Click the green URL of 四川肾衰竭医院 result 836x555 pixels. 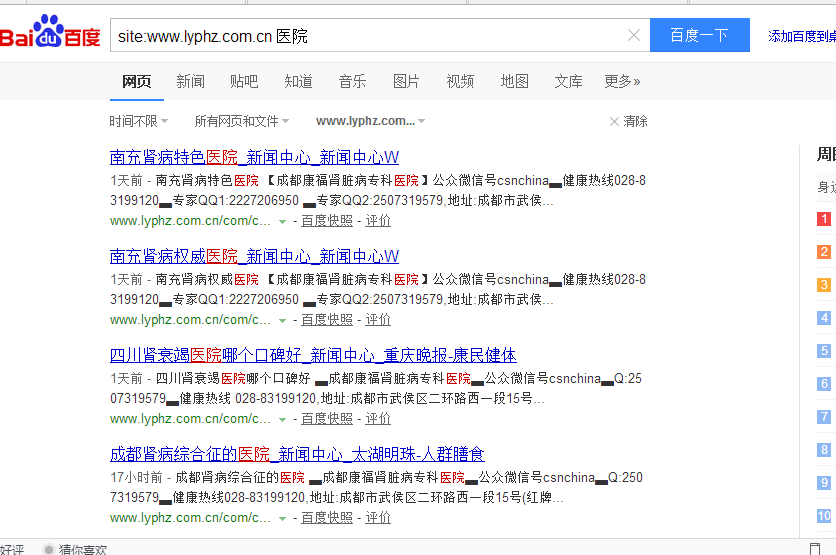pos(190,419)
